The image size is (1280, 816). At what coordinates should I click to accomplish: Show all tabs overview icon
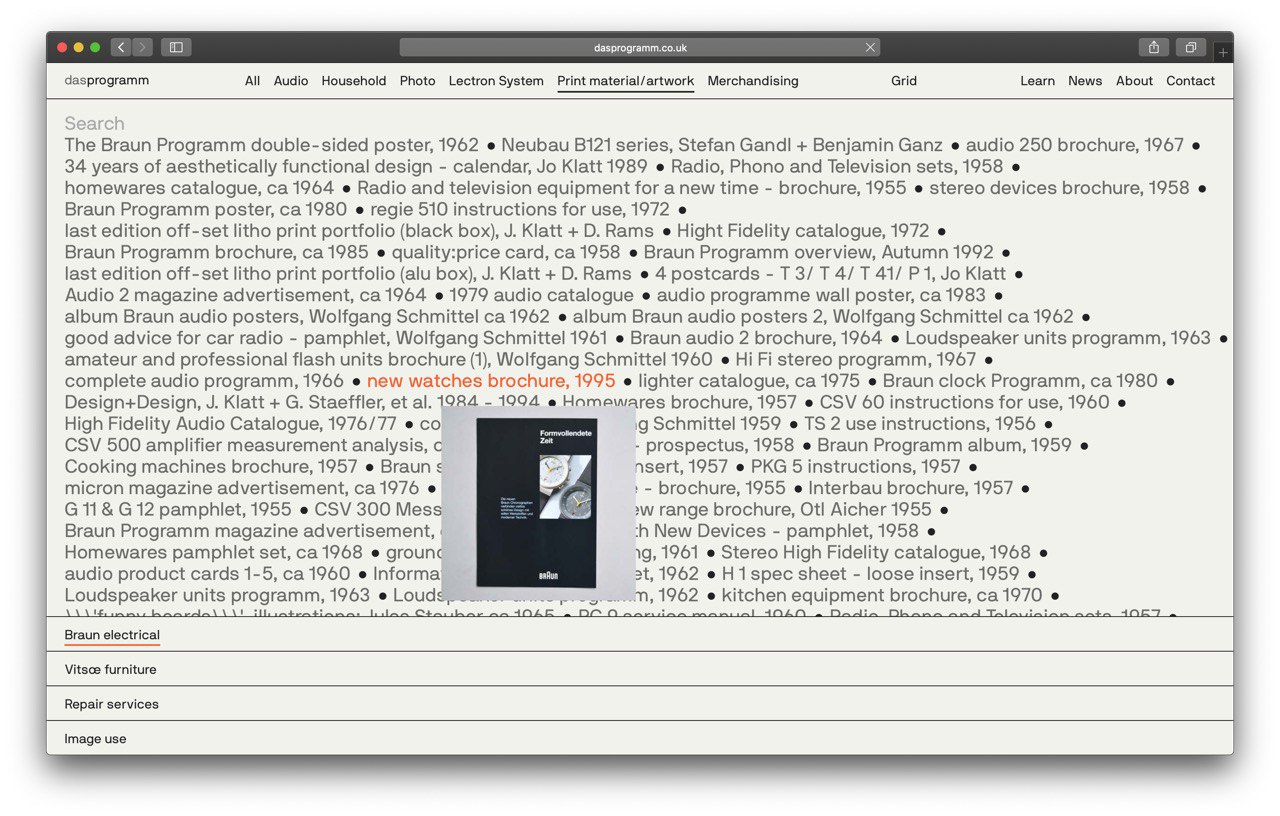pyautogui.click(x=1191, y=47)
